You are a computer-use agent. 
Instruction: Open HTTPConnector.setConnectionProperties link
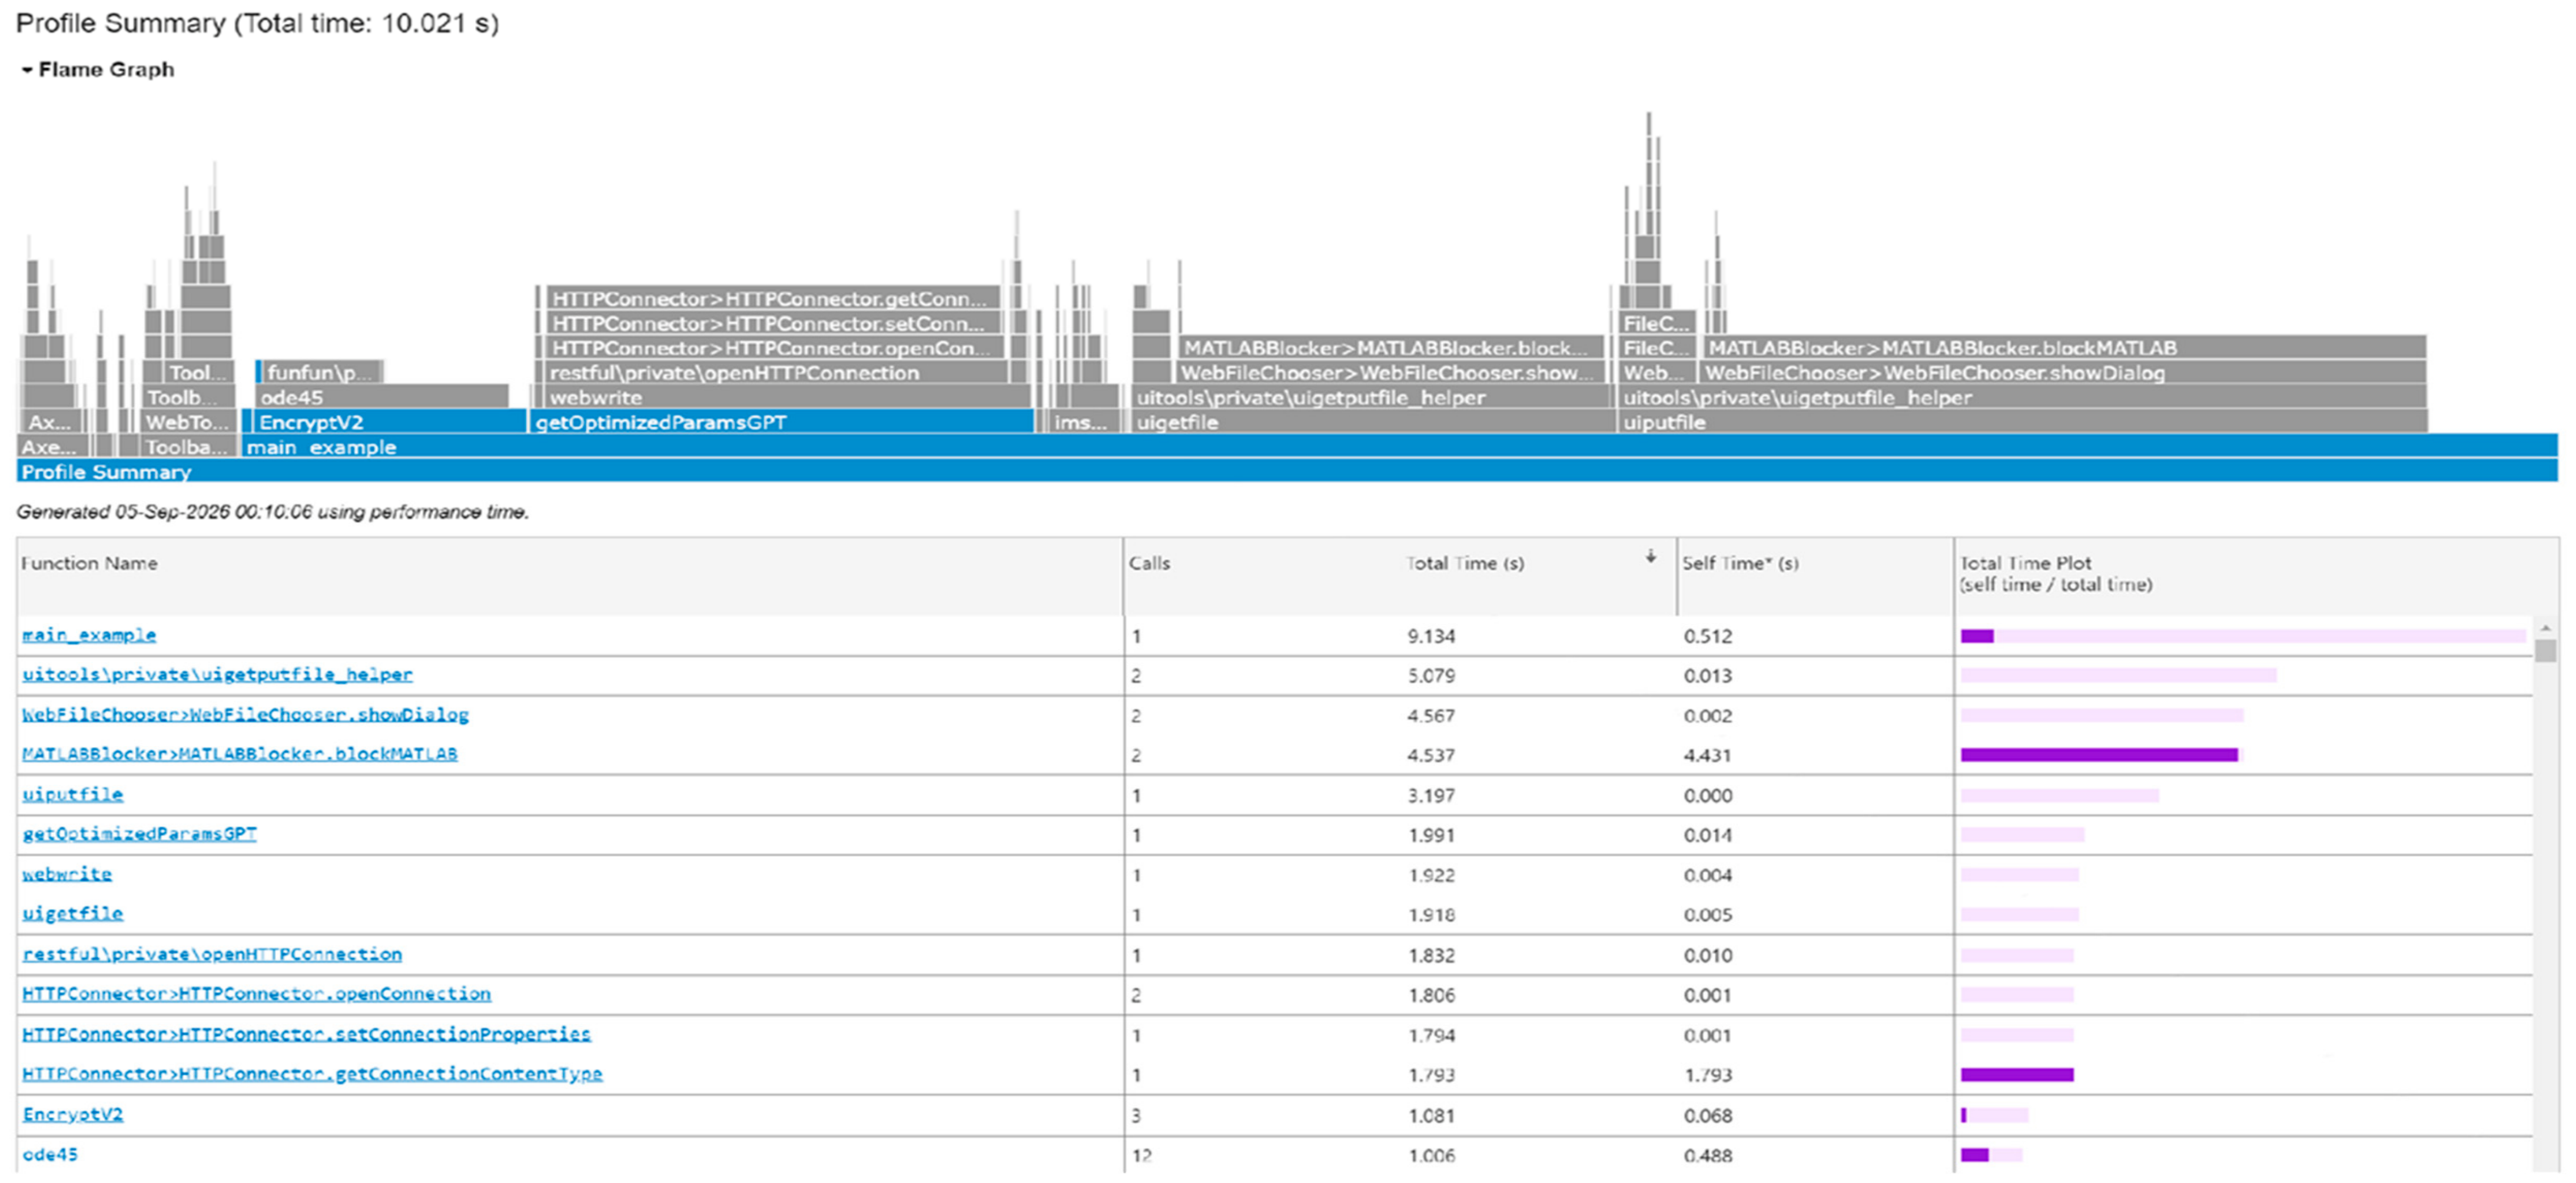(306, 1034)
